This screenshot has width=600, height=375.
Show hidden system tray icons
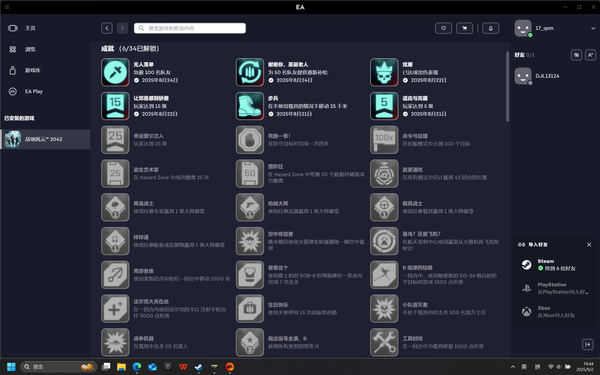tap(513, 367)
